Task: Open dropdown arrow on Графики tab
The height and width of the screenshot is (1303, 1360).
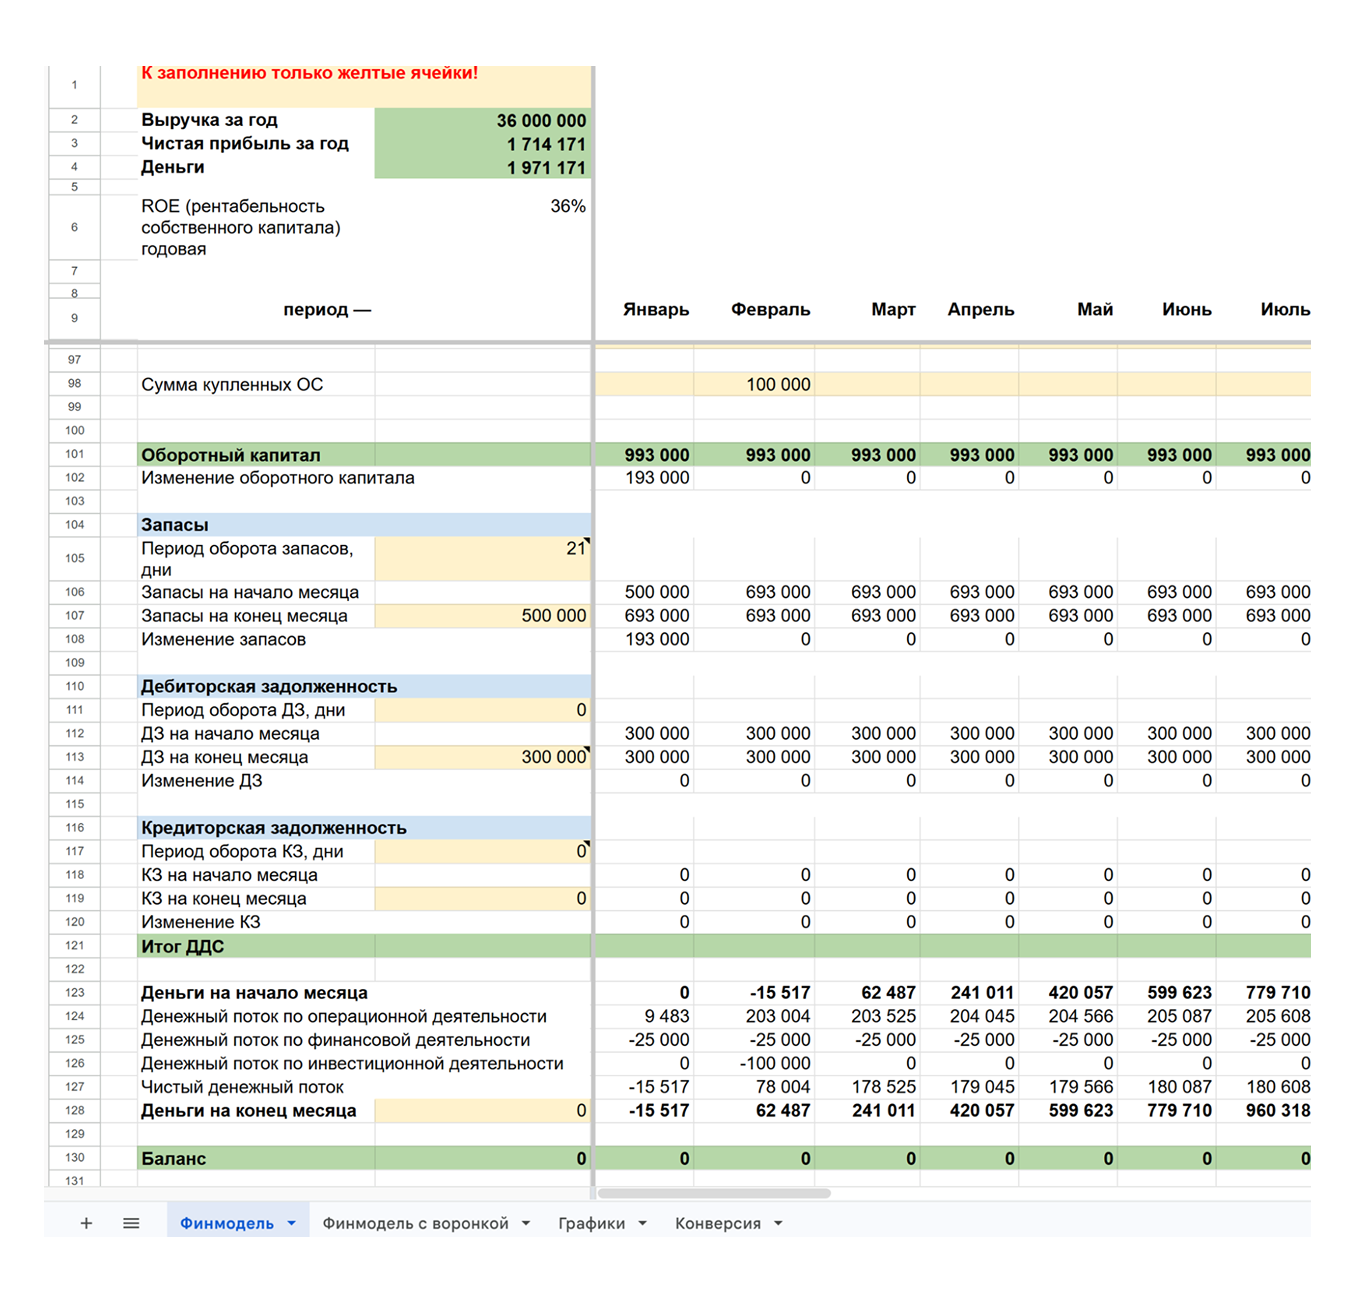Action: (642, 1223)
